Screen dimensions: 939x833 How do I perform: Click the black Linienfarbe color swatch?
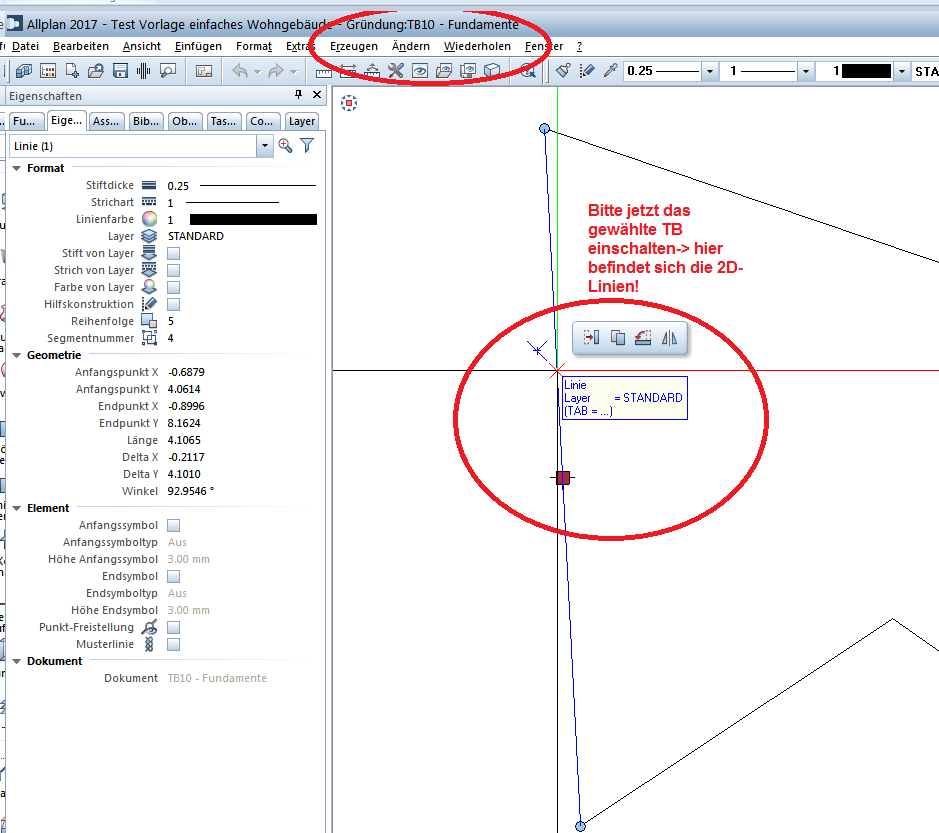tap(252, 220)
